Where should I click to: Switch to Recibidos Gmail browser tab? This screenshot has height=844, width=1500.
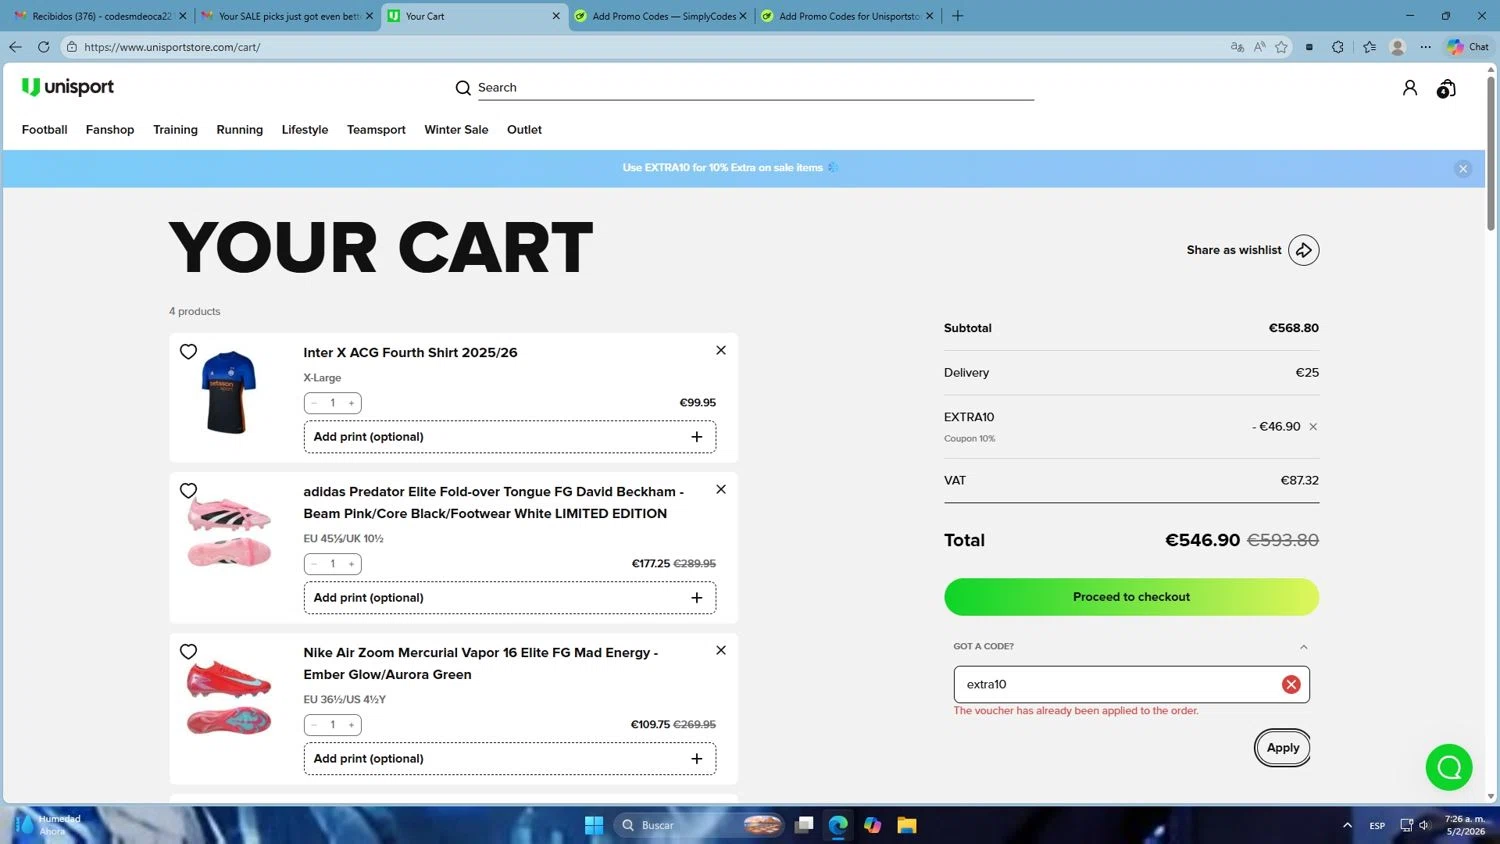click(x=100, y=16)
